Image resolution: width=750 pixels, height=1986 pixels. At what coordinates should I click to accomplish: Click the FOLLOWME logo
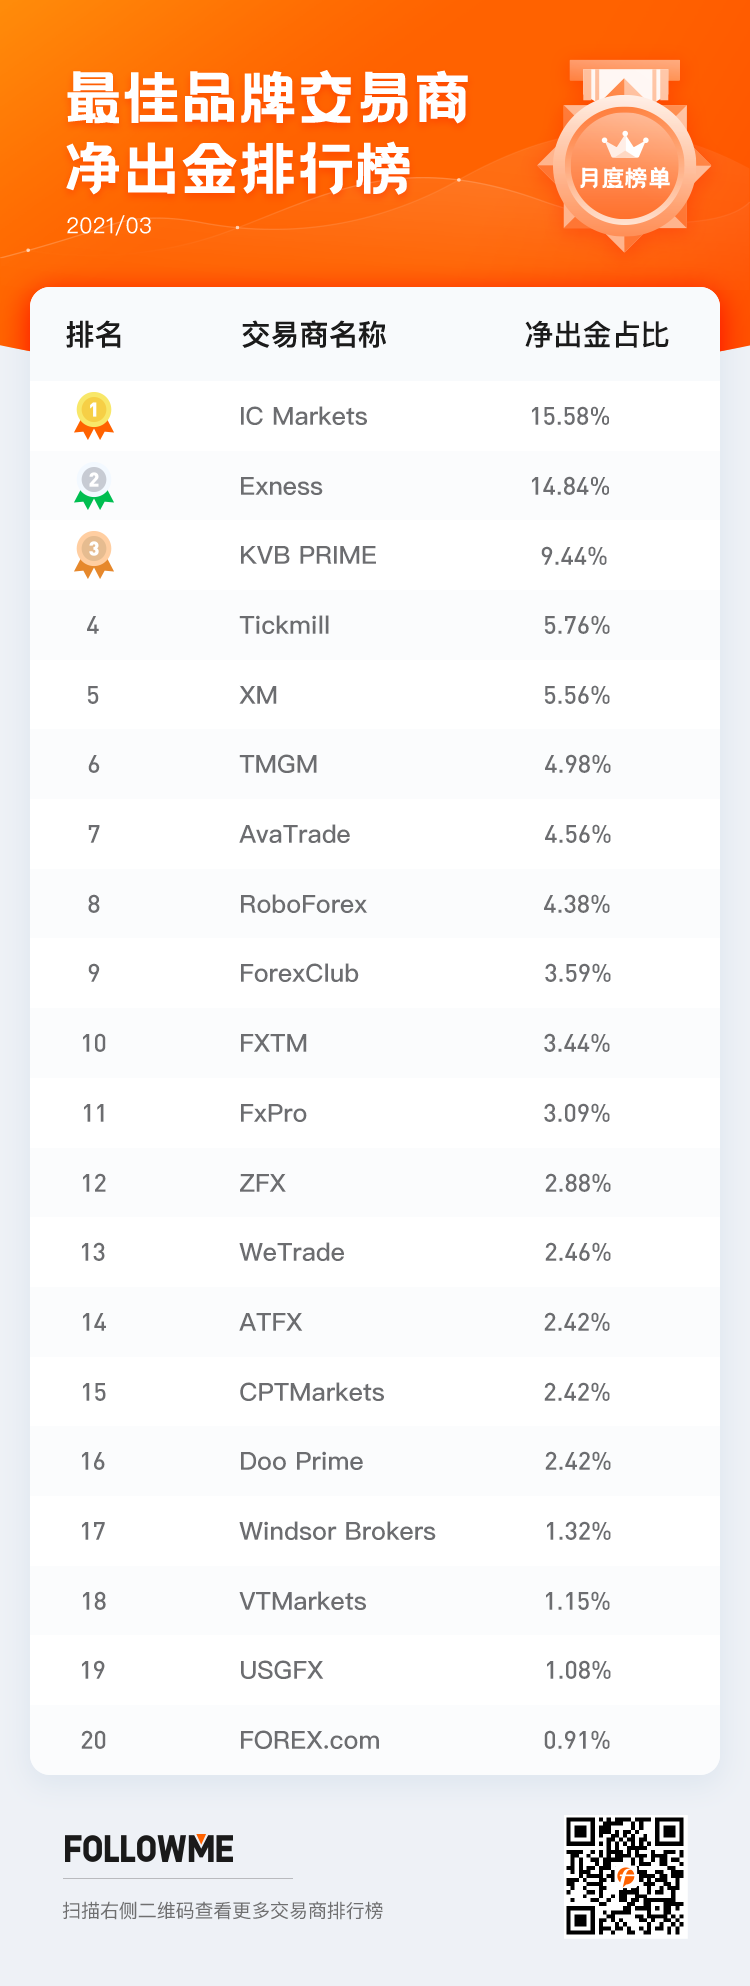tap(149, 1849)
